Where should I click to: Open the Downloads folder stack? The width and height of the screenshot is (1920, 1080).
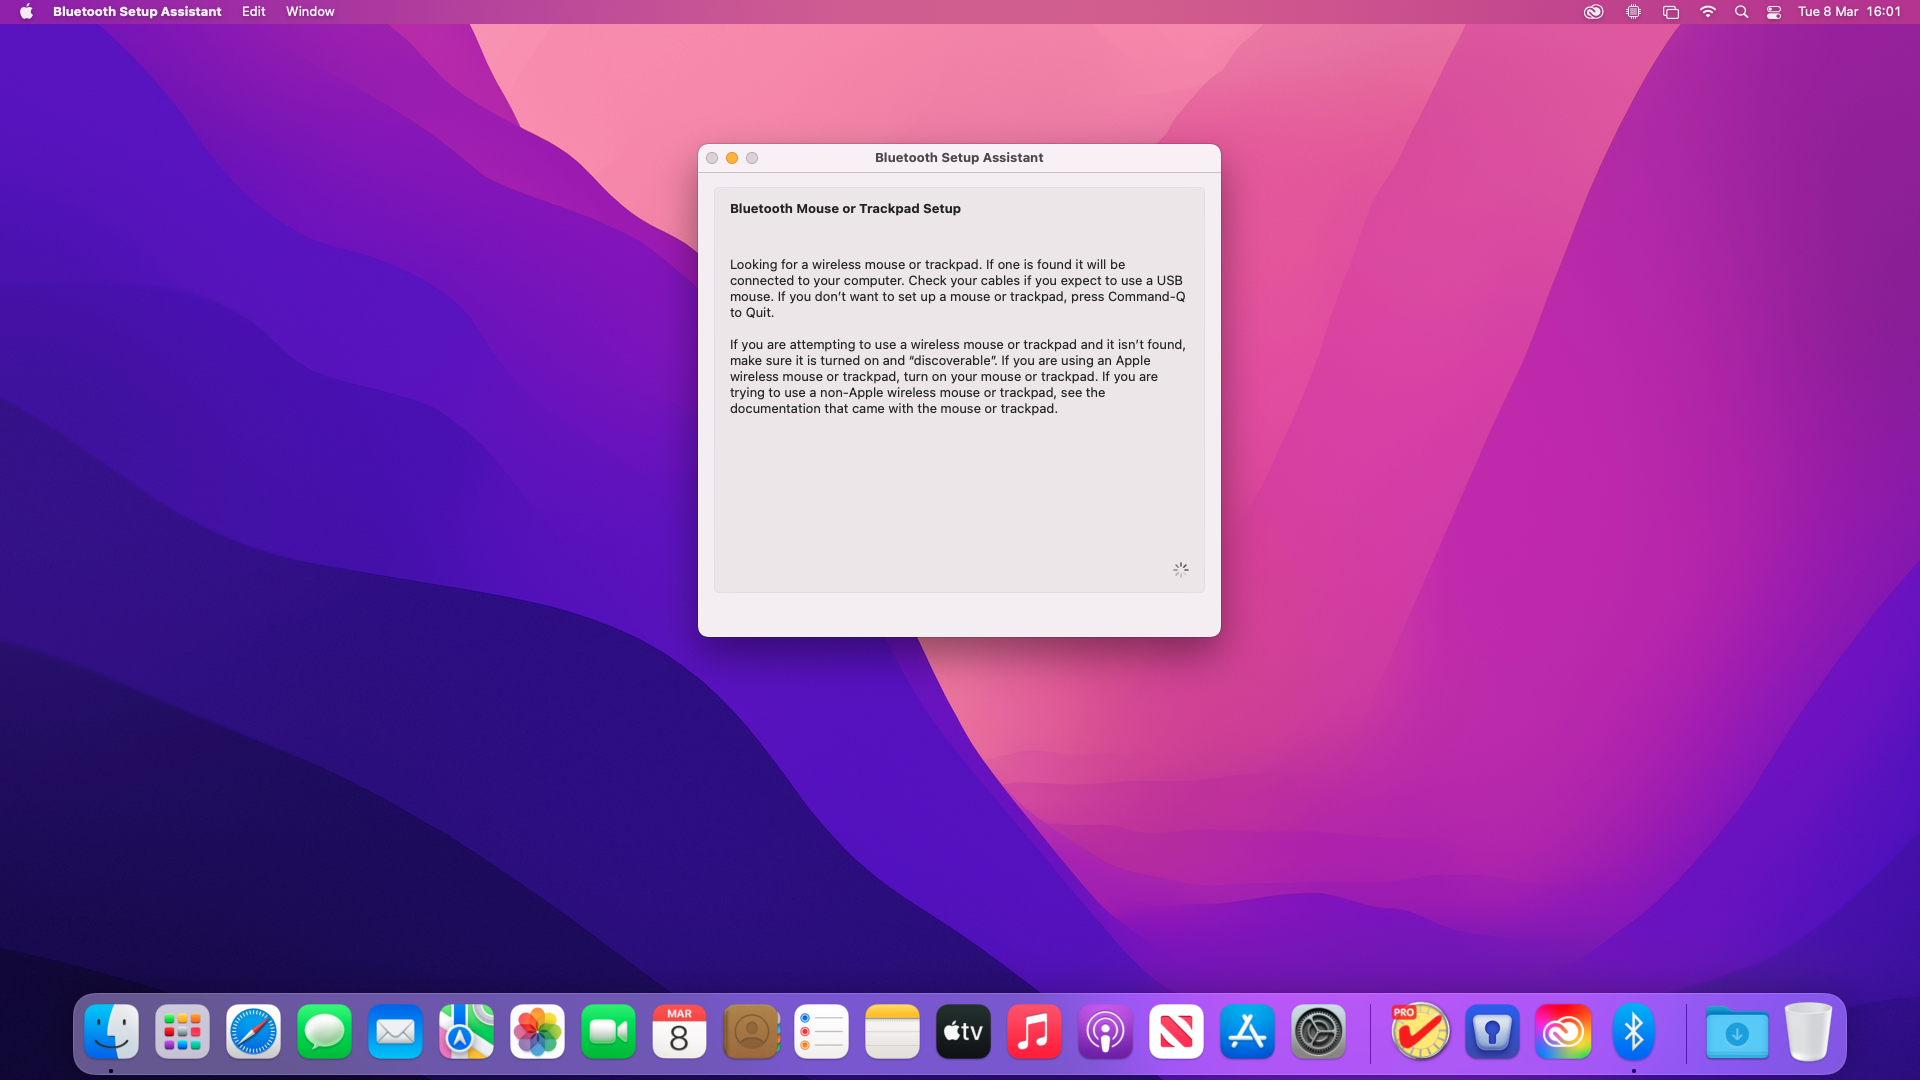[1736, 1032]
